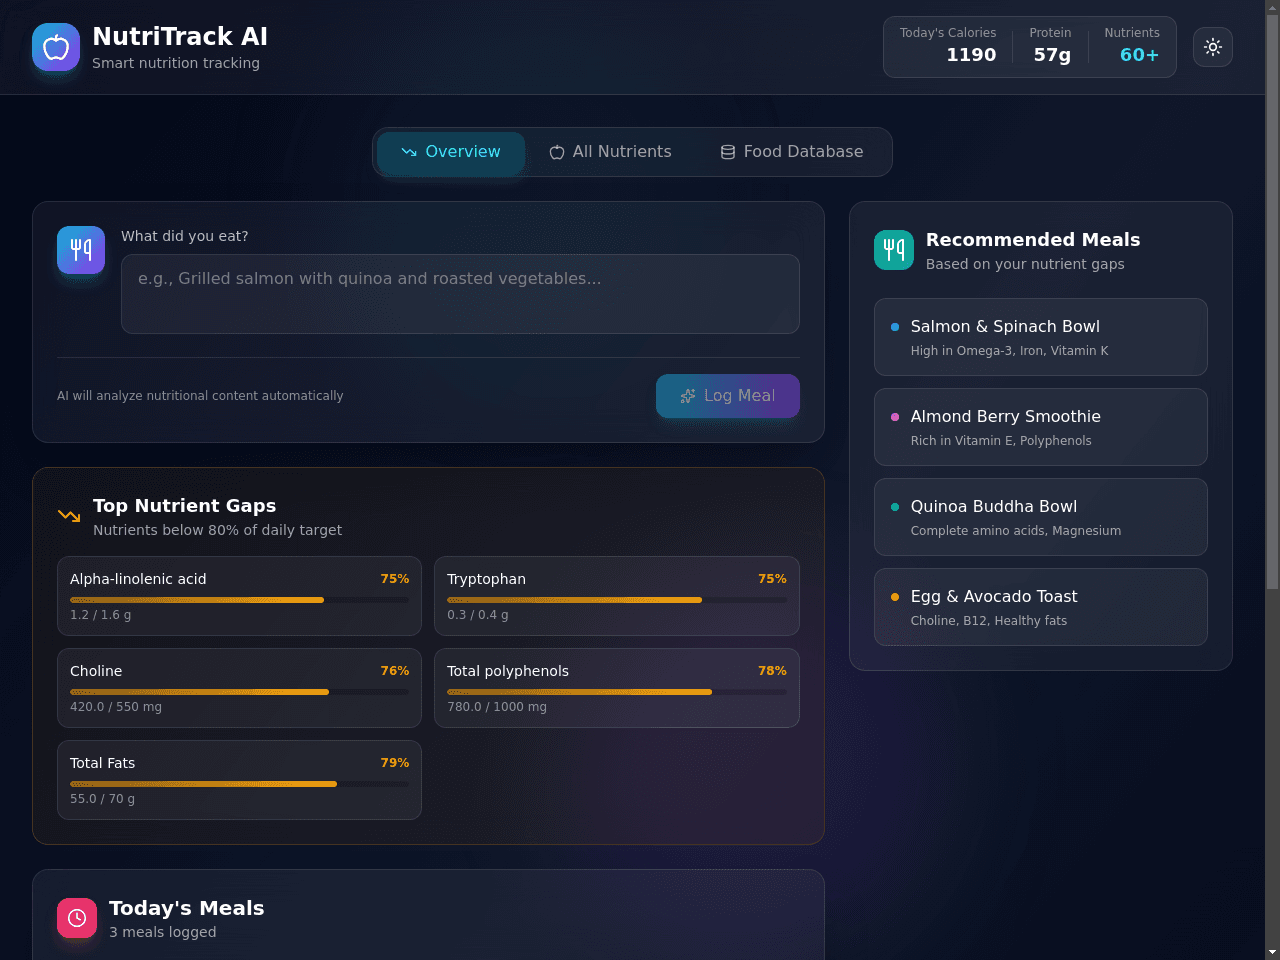Image resolution: width=1280 pixels, height=960 pixels.
Task: Click the NutriTrack apple logo icon
Action: (56, 47)
